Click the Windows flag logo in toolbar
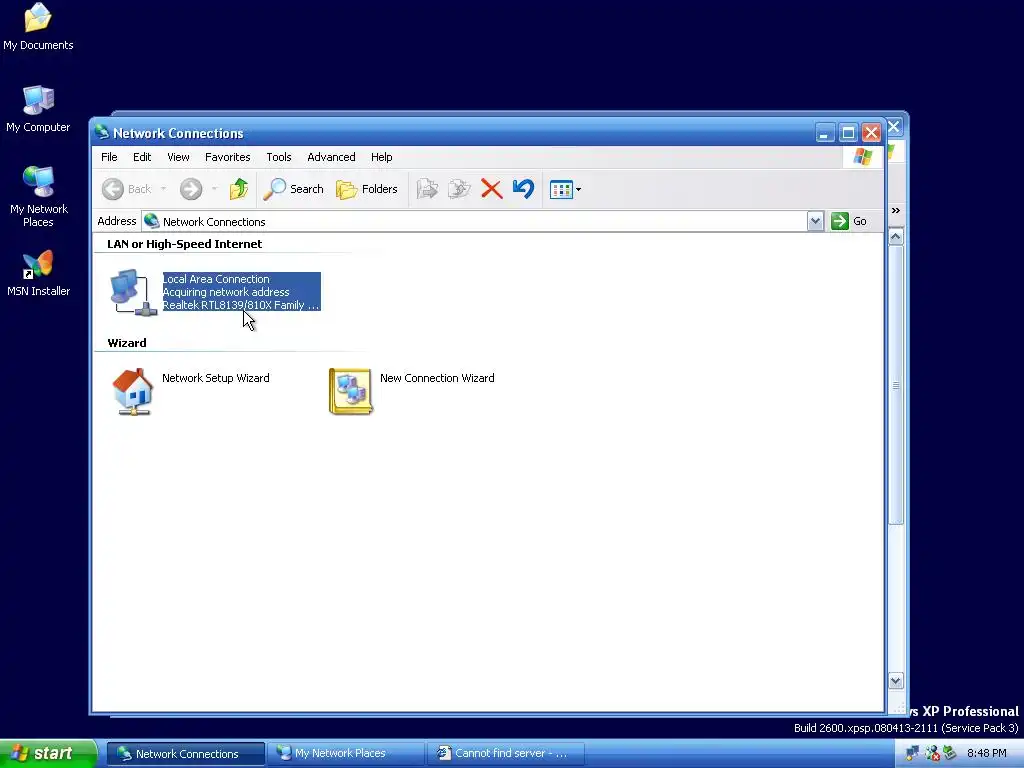This screenshot has height=768, width=1024. point(863,157)
